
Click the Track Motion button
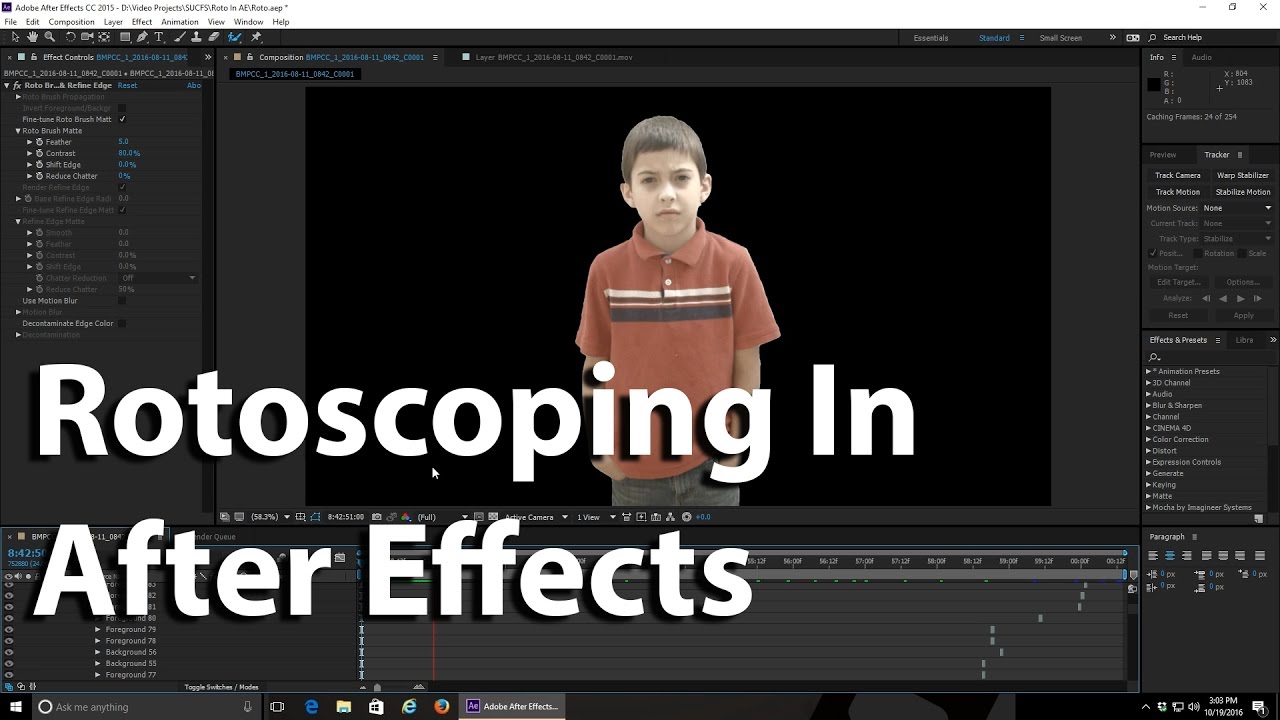tap(1178, 192)
